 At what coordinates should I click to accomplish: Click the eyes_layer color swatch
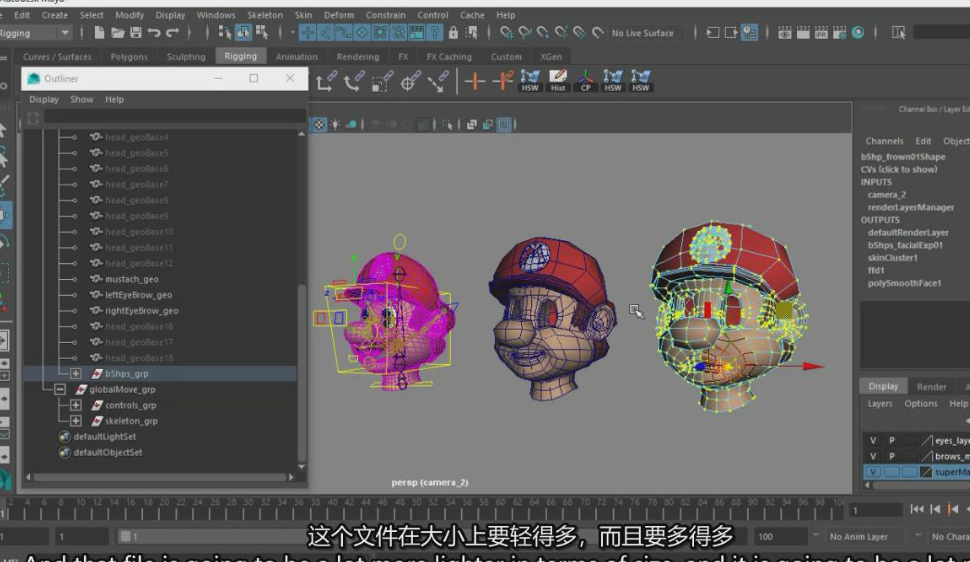click(x=926, y=441)
